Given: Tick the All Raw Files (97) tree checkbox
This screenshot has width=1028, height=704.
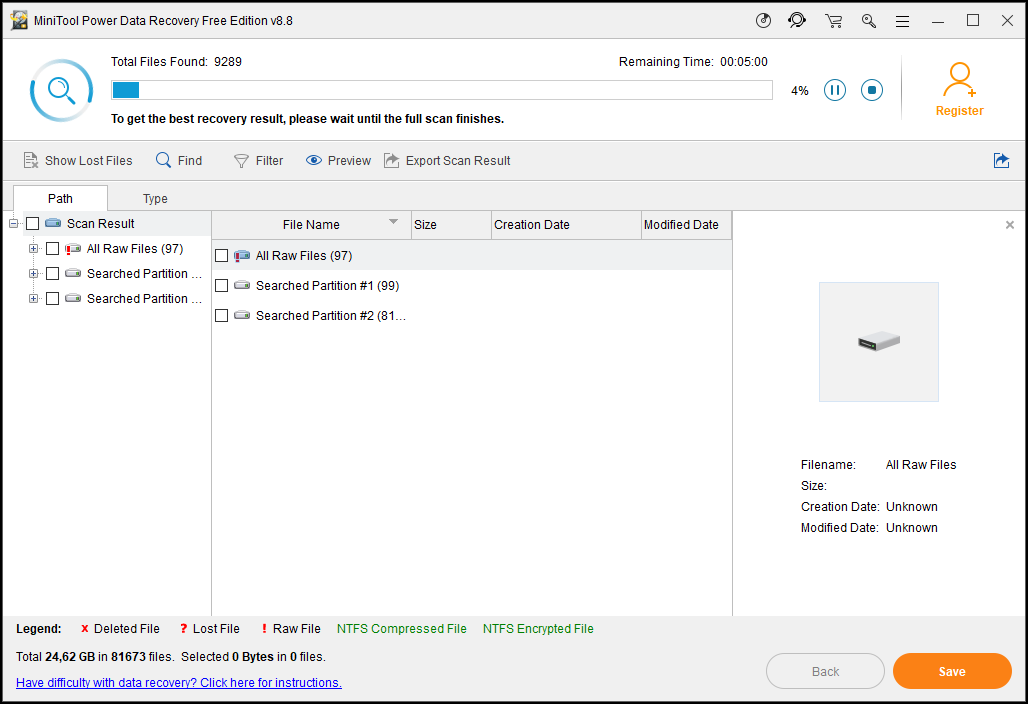Looking at the screenshot, I should [52, 248].
